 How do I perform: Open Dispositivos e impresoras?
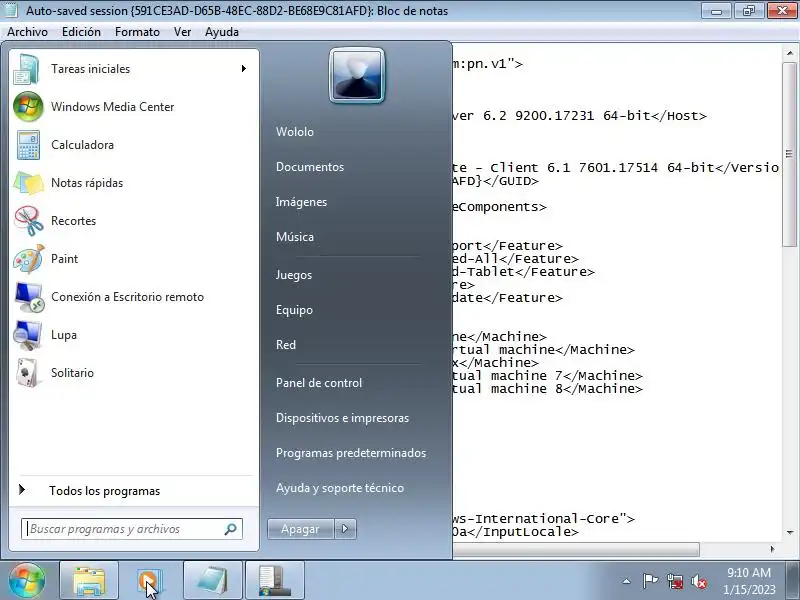[342, 418]
